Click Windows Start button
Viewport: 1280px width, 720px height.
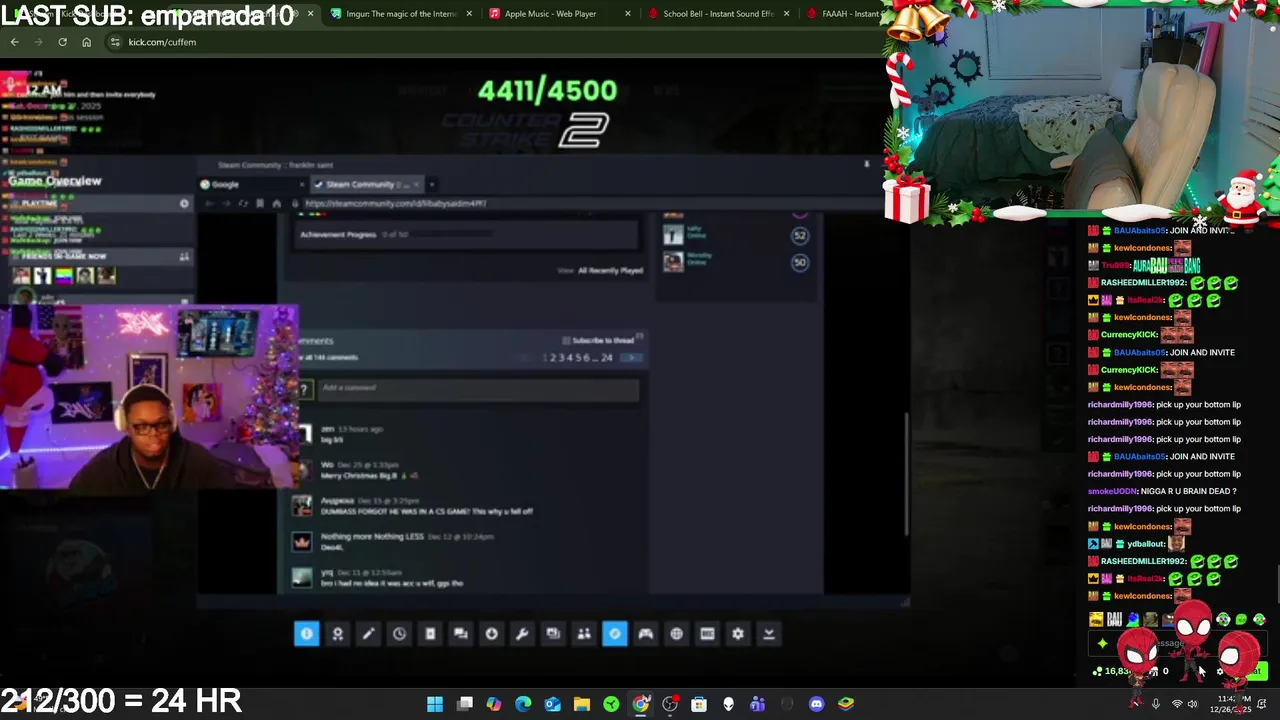pos(435,704)
